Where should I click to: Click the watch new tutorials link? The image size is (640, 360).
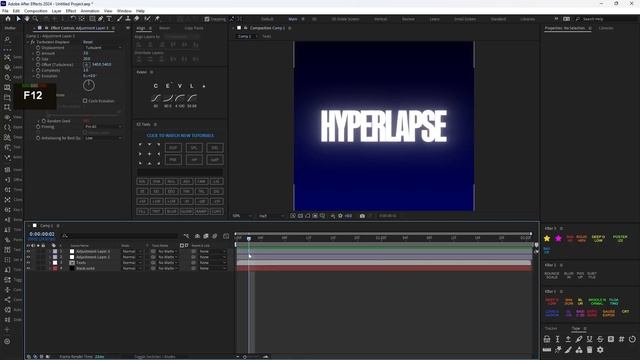180,136
